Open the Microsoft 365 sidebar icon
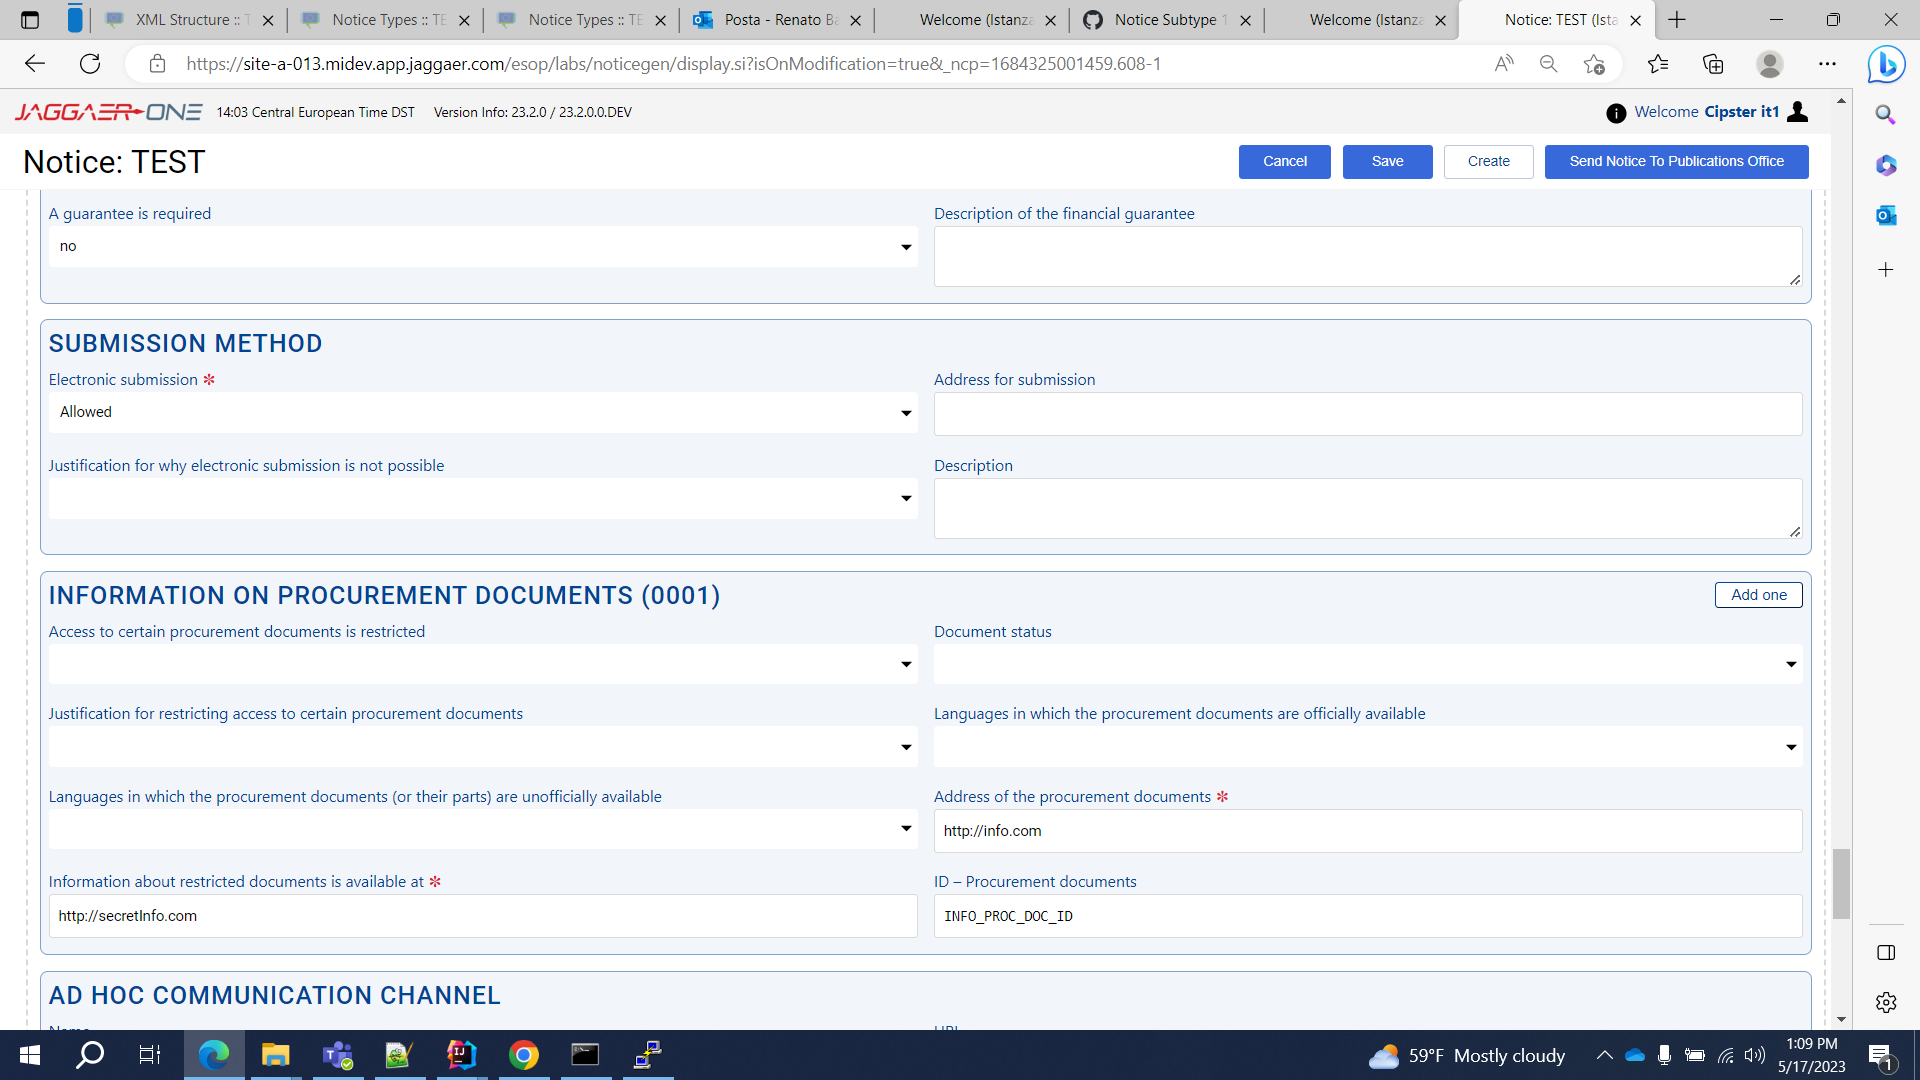1920x1080 pixels. [1887, 165]
